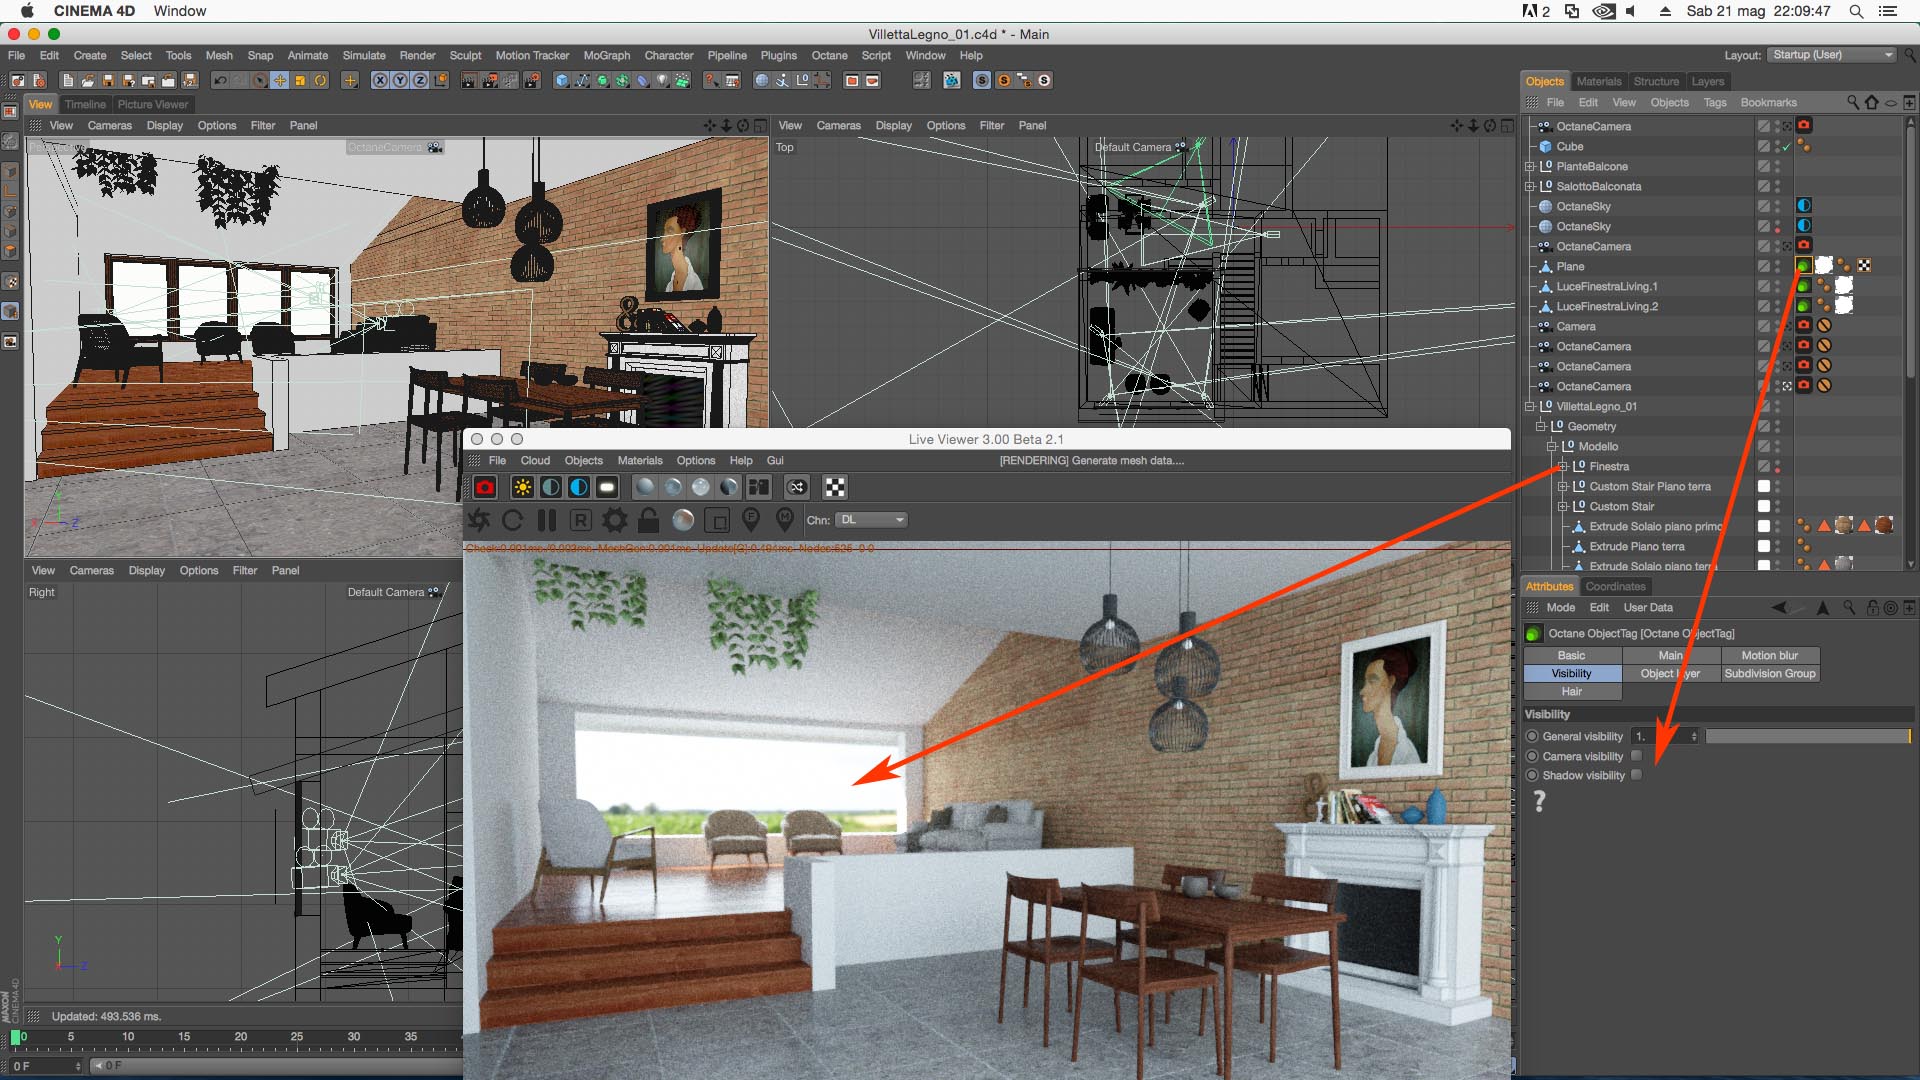Click Octane camera icon in Live Viewer toolbar

pos(485,488)
